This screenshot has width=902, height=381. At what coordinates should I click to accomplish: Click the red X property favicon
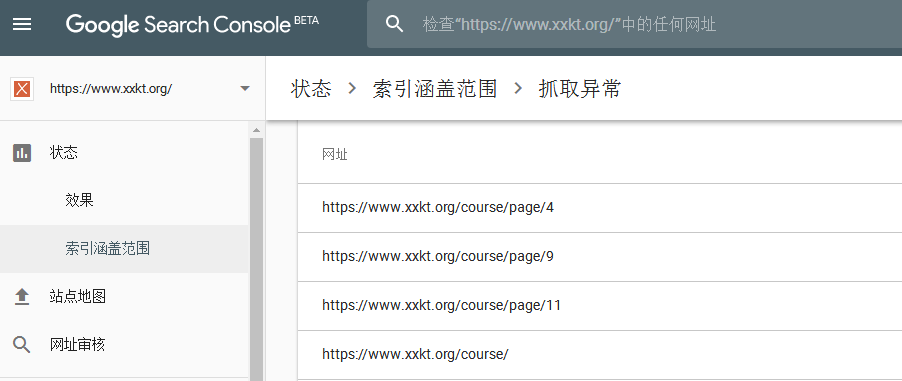(22, 89)
